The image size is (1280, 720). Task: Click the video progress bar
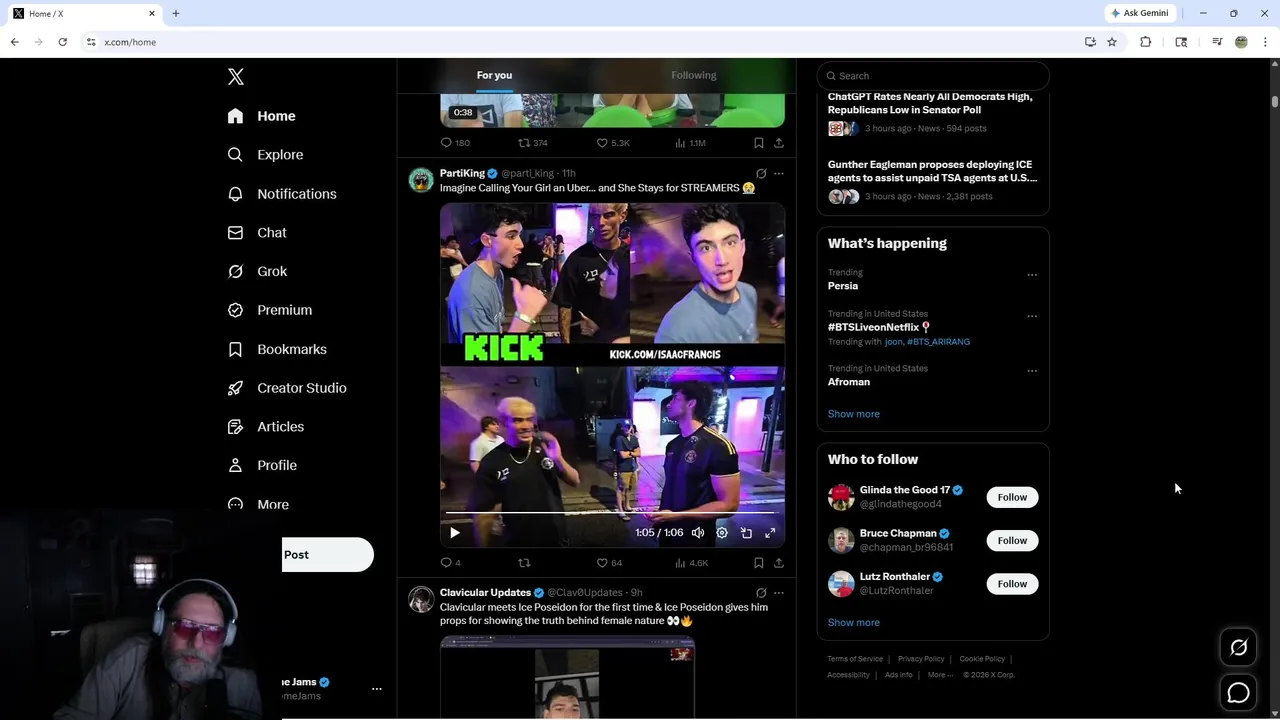click(612, 513)
